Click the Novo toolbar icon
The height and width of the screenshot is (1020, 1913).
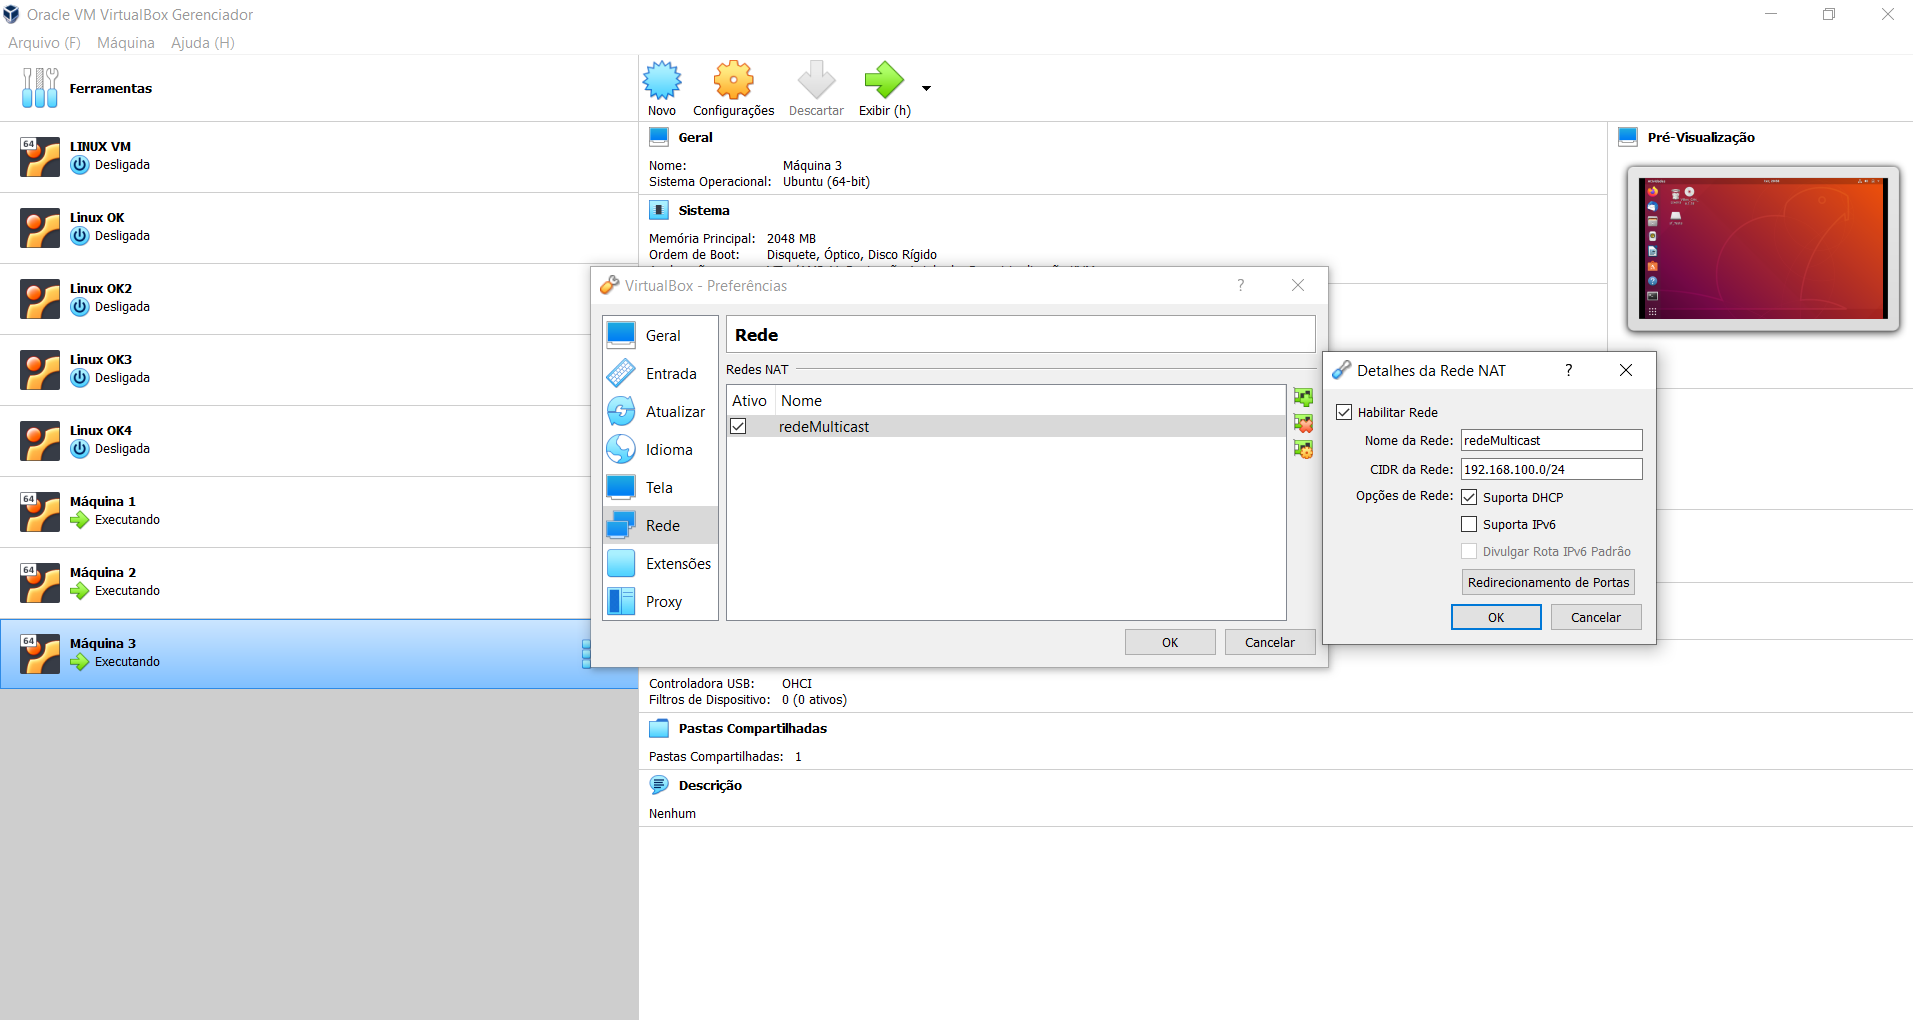tap(662, 80)
